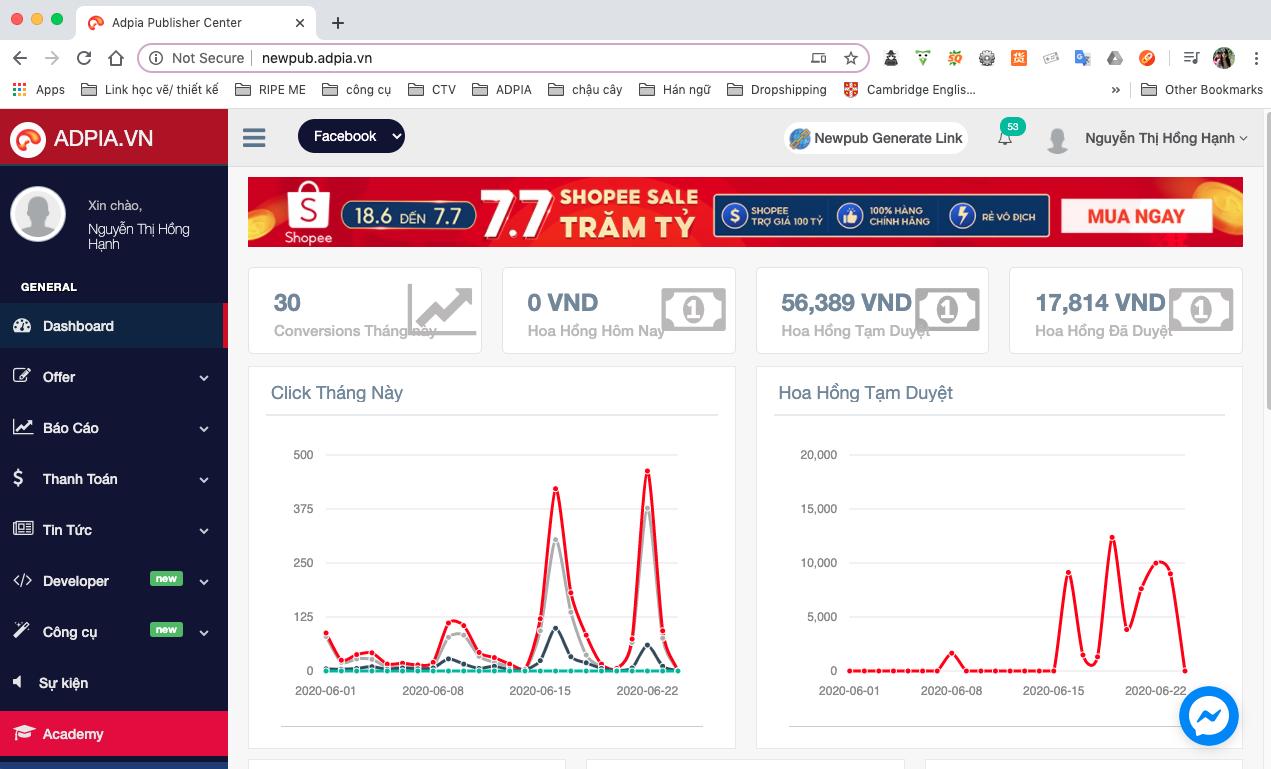Viewport: 1271px width, 769px height.
Task: Open the Chrome three-dot menu
Action: (x=1256, y=58)
